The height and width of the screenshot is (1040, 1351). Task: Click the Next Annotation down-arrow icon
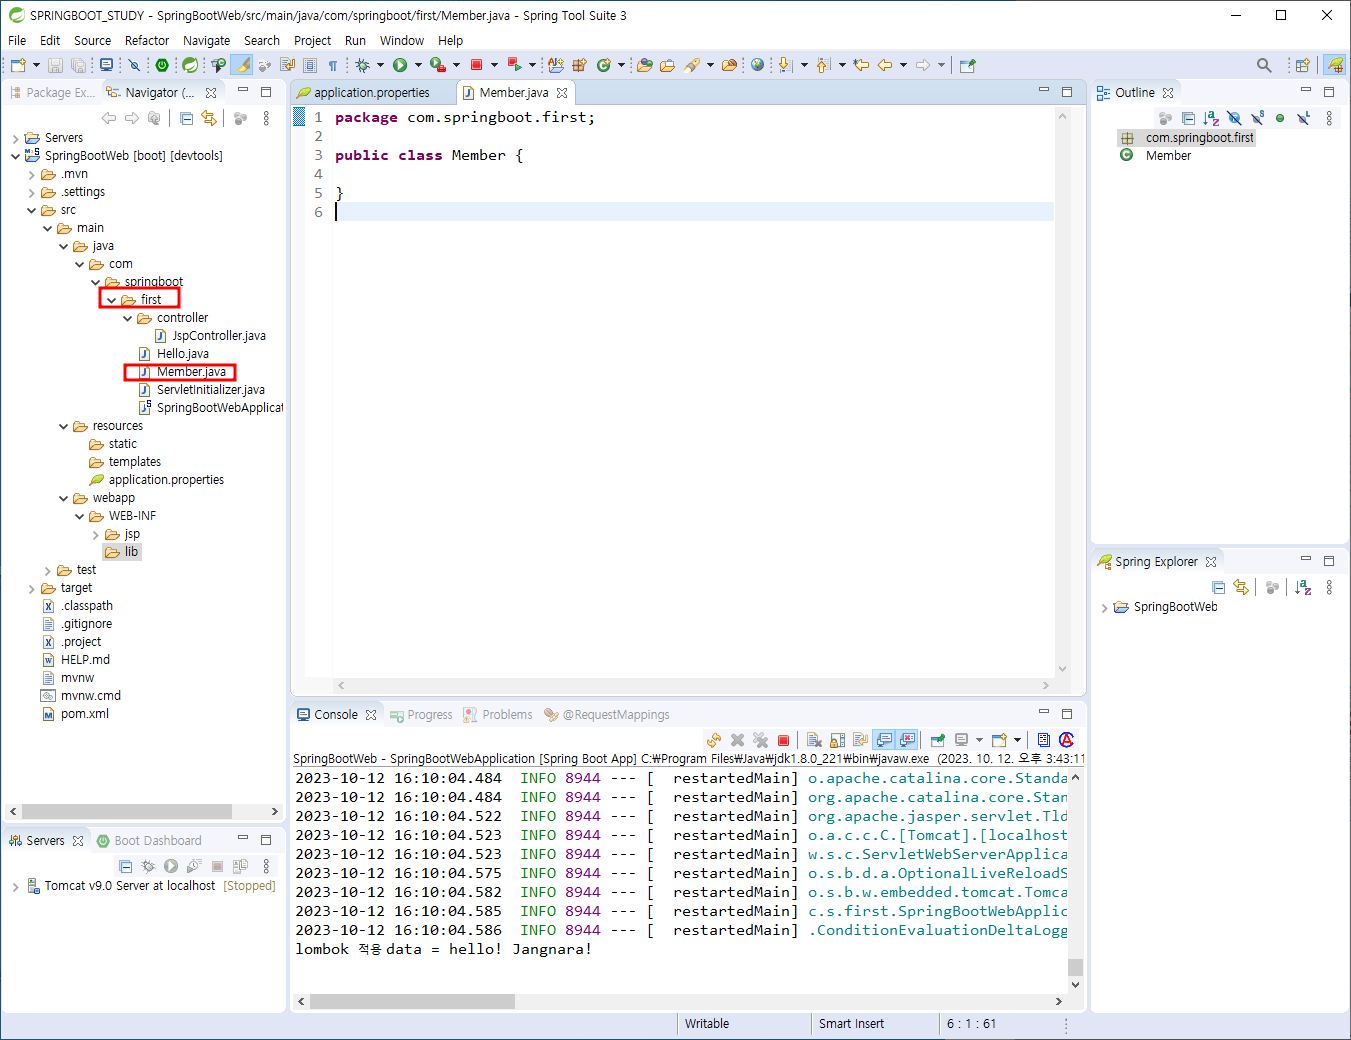click(785, 65)
